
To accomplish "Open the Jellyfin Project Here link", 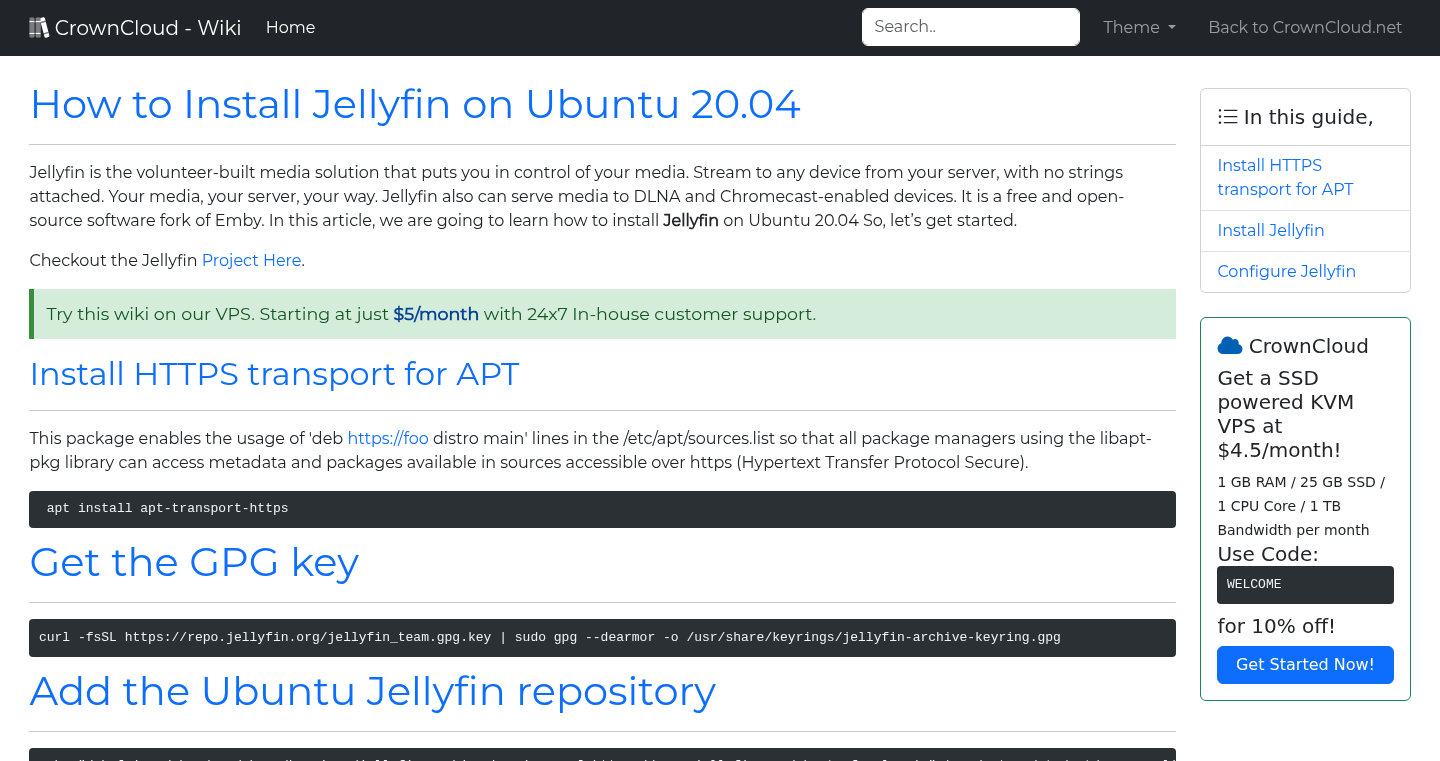I will [x=251, y=260].
